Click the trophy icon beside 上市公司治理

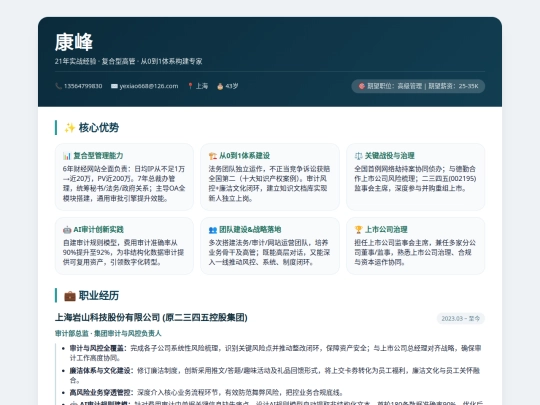coord(358,230)
